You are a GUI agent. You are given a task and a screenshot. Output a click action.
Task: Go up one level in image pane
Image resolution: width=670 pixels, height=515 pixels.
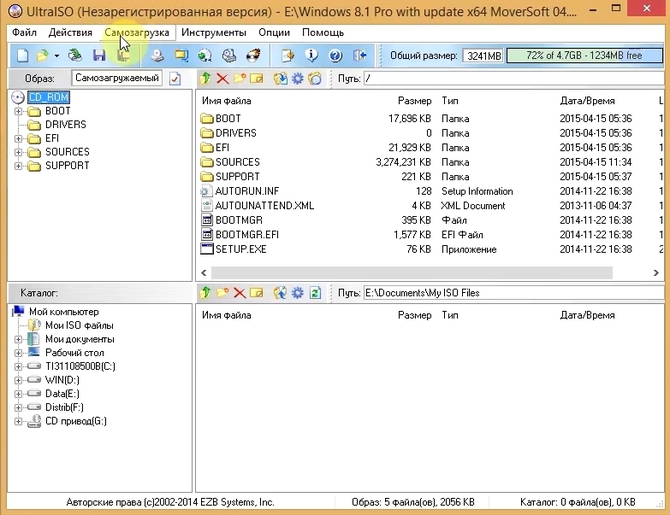click(206, 78)
